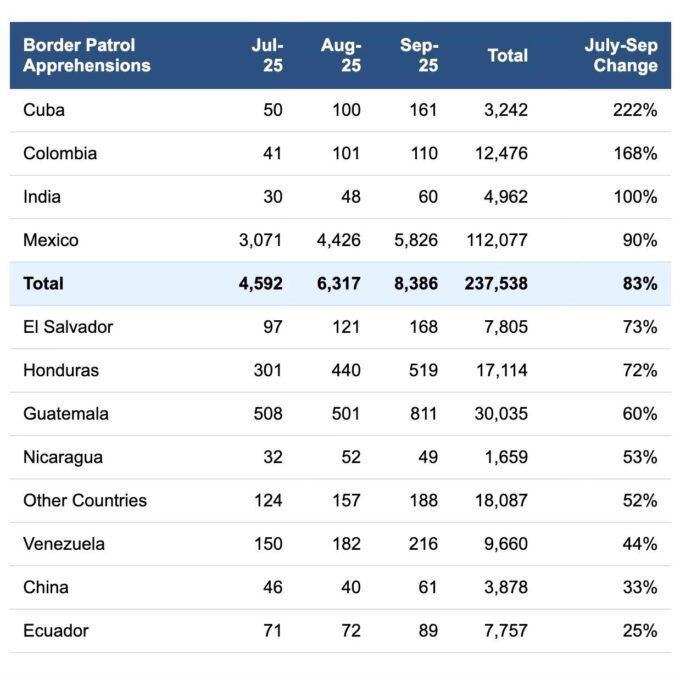The image size is (680, 680).
Task: Select the El Salvador row label
Action: click(x=68, y=327)
